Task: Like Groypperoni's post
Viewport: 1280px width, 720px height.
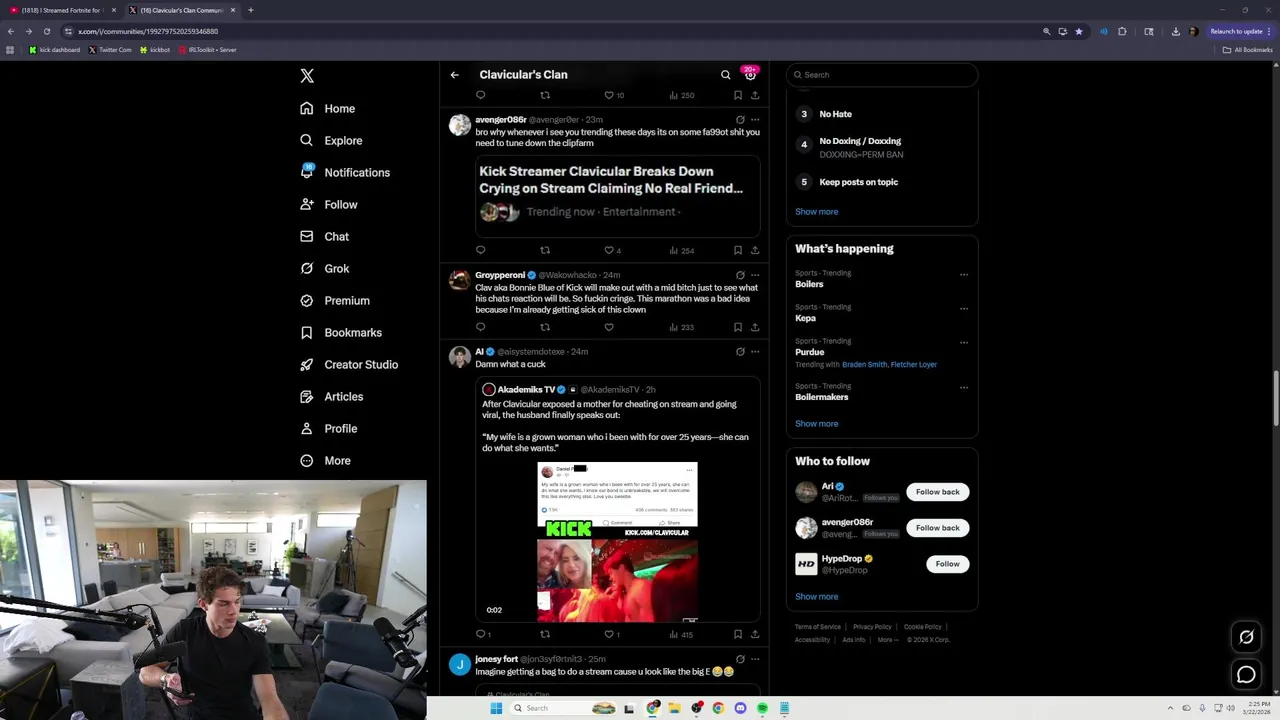Action: pyautogui.click(x=608, y=327)
